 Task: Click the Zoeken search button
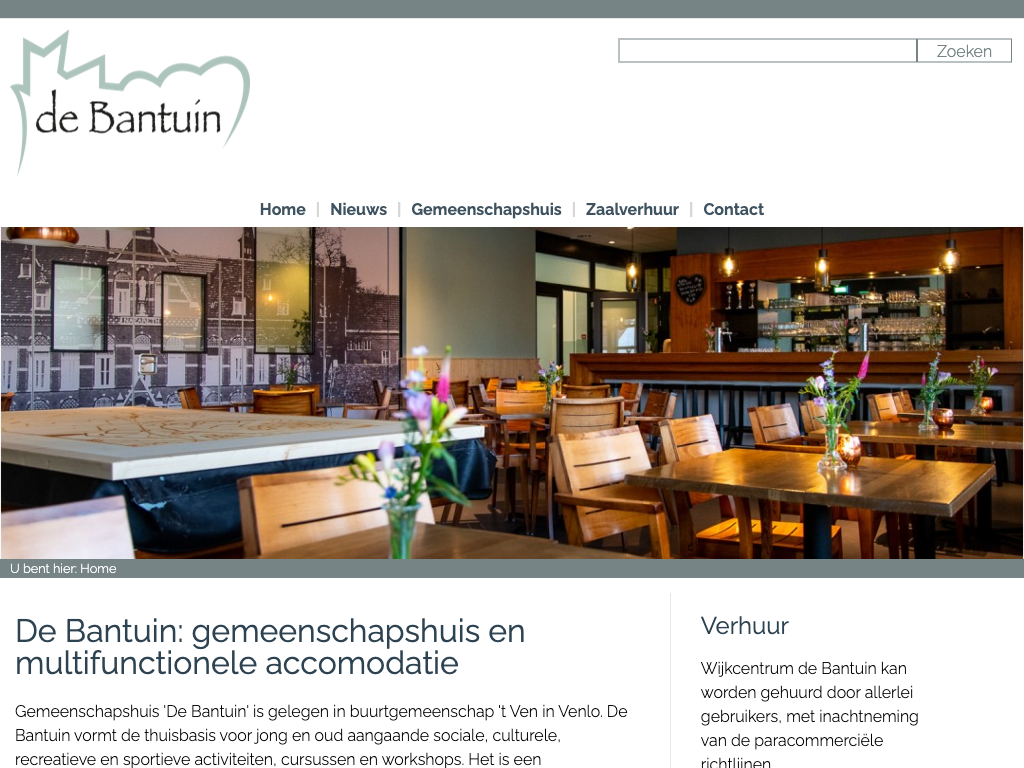[x=964, y=51]
